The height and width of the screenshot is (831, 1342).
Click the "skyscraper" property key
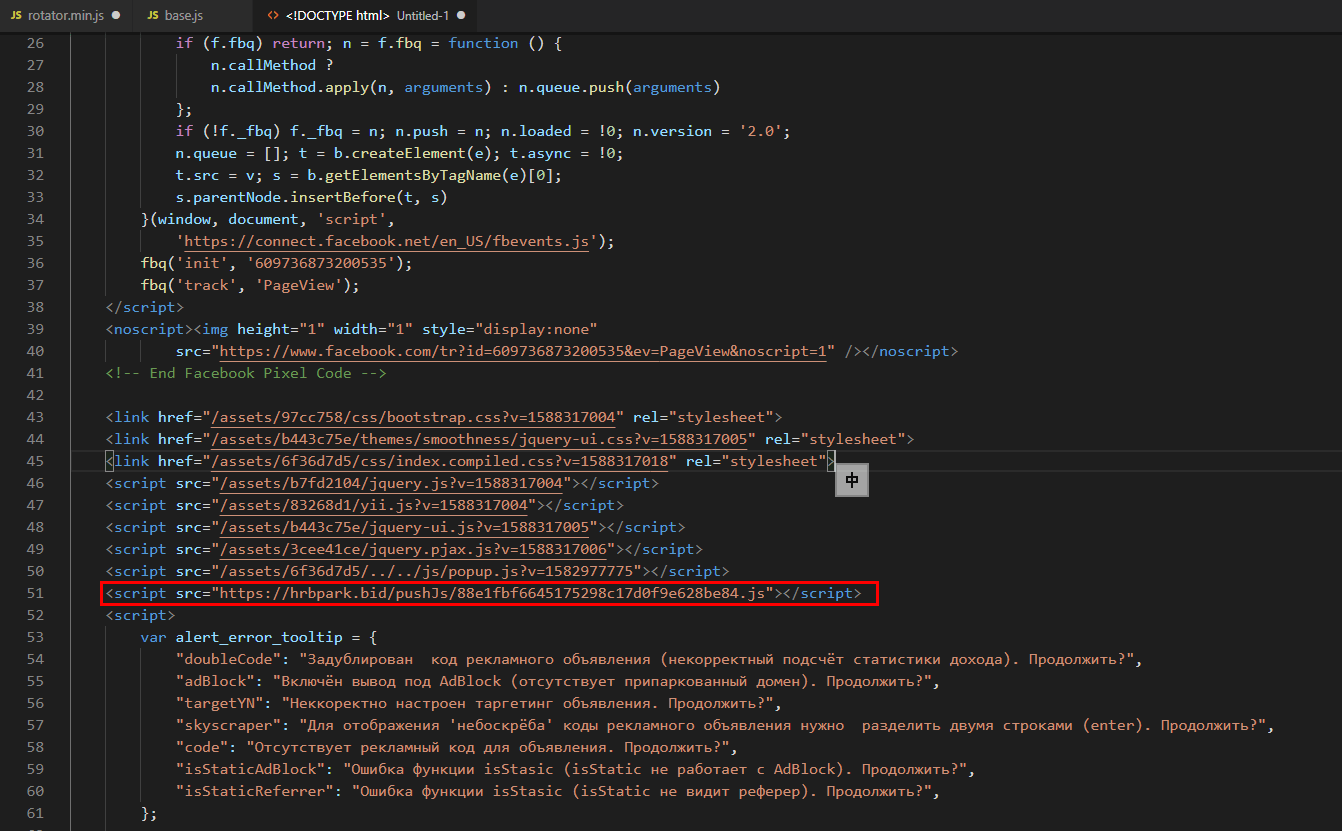(228, 725)
